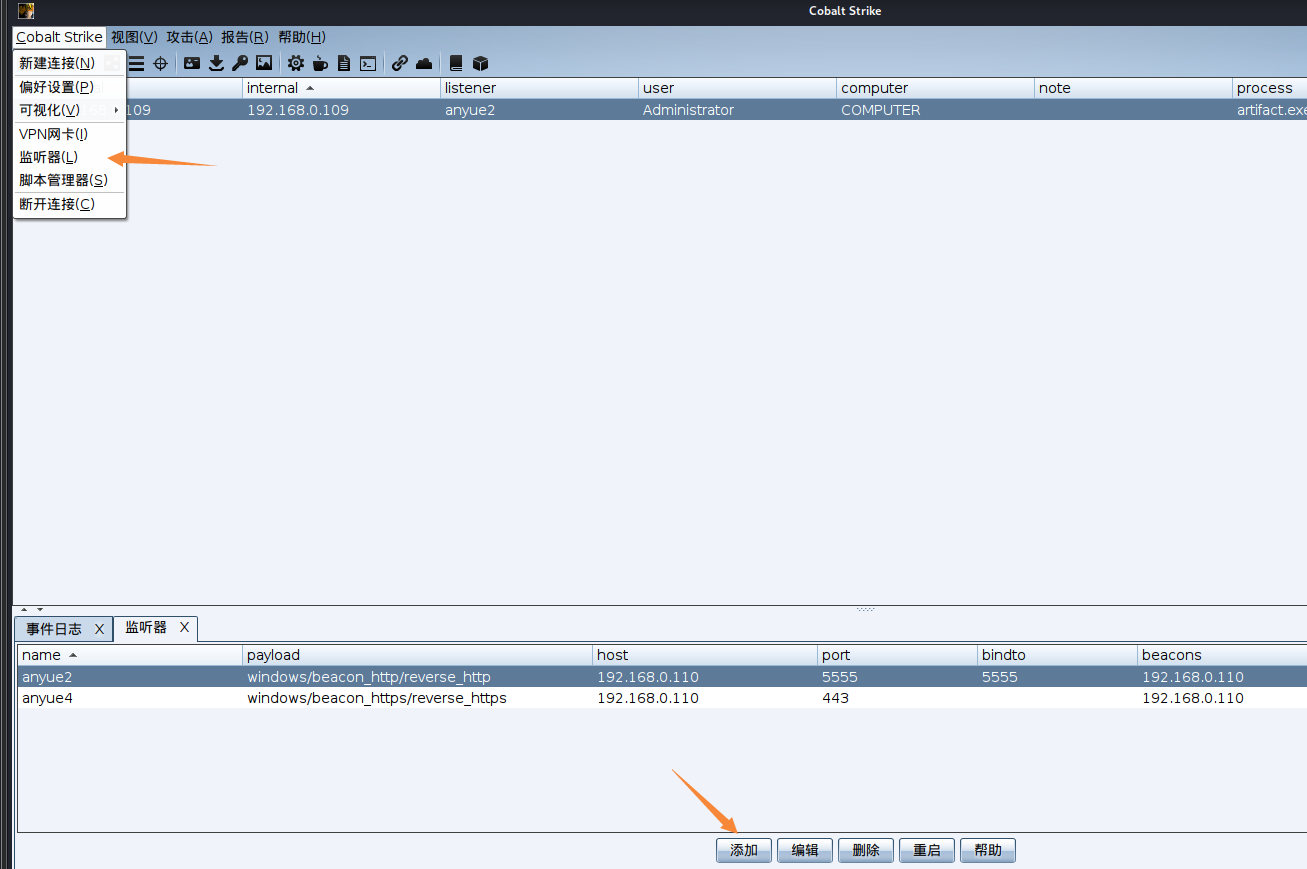Choose 断开连接(C) menu entry
Viewport: 1307px width, 869px height.
pos(69,204)
